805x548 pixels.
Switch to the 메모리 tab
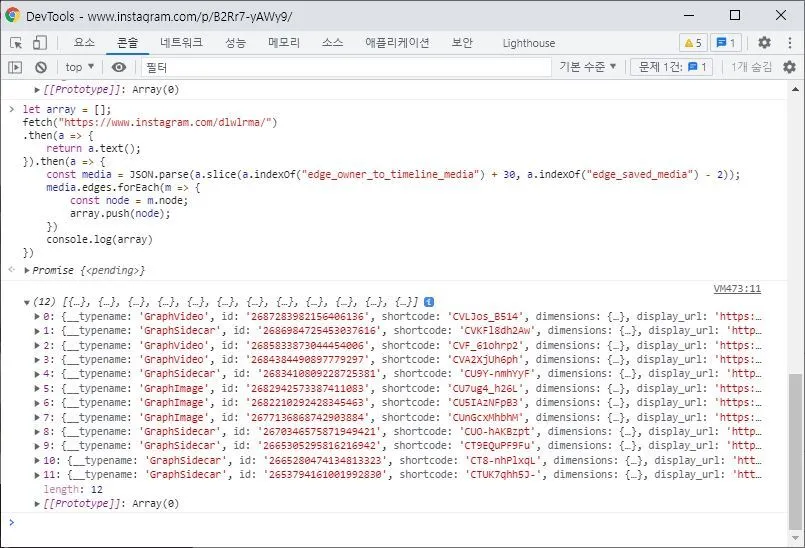click(283, 43)
